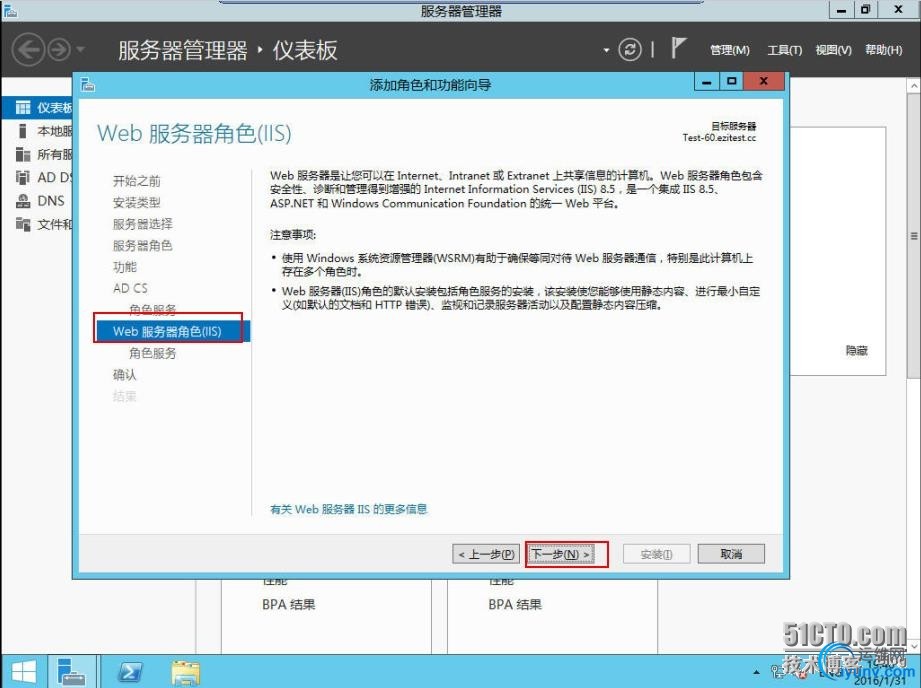Open the dropdown arrow left of Refresh
The height and width of the screenshot is (688, 921).
(x=606, y=51)
